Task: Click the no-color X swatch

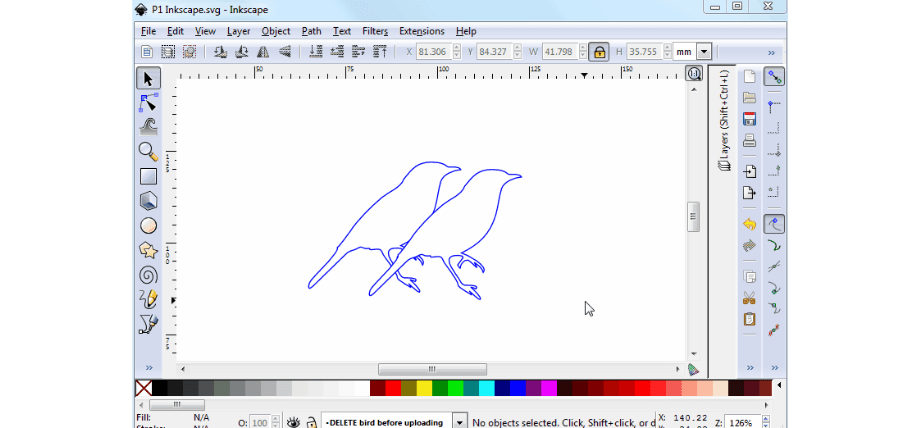Action: tap(144, 387)
